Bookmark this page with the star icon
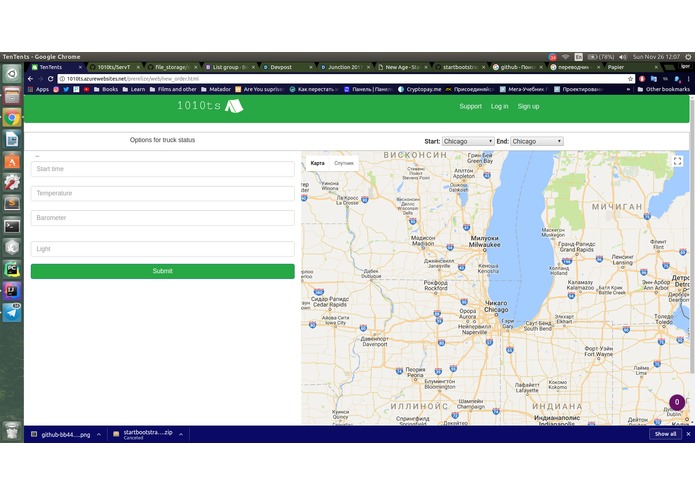 pyautogui.click(x=630, y=79)
